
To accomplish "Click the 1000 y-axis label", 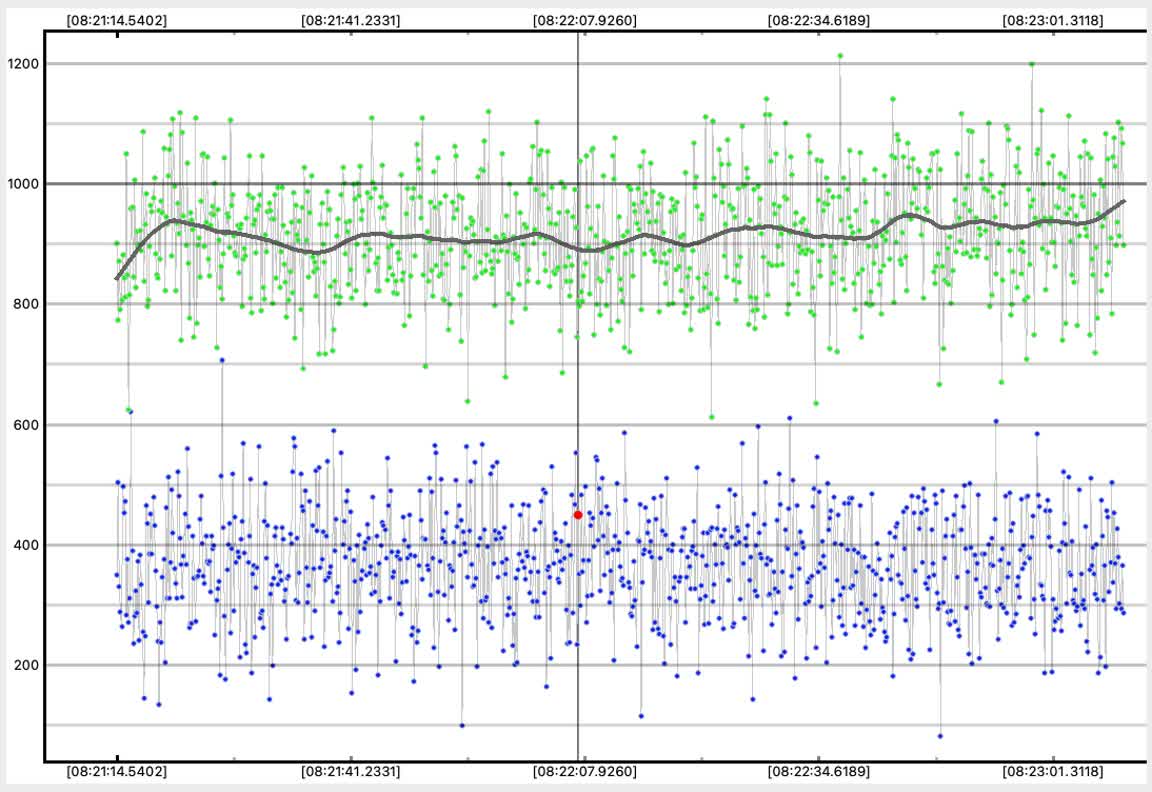I will [21, 184].
